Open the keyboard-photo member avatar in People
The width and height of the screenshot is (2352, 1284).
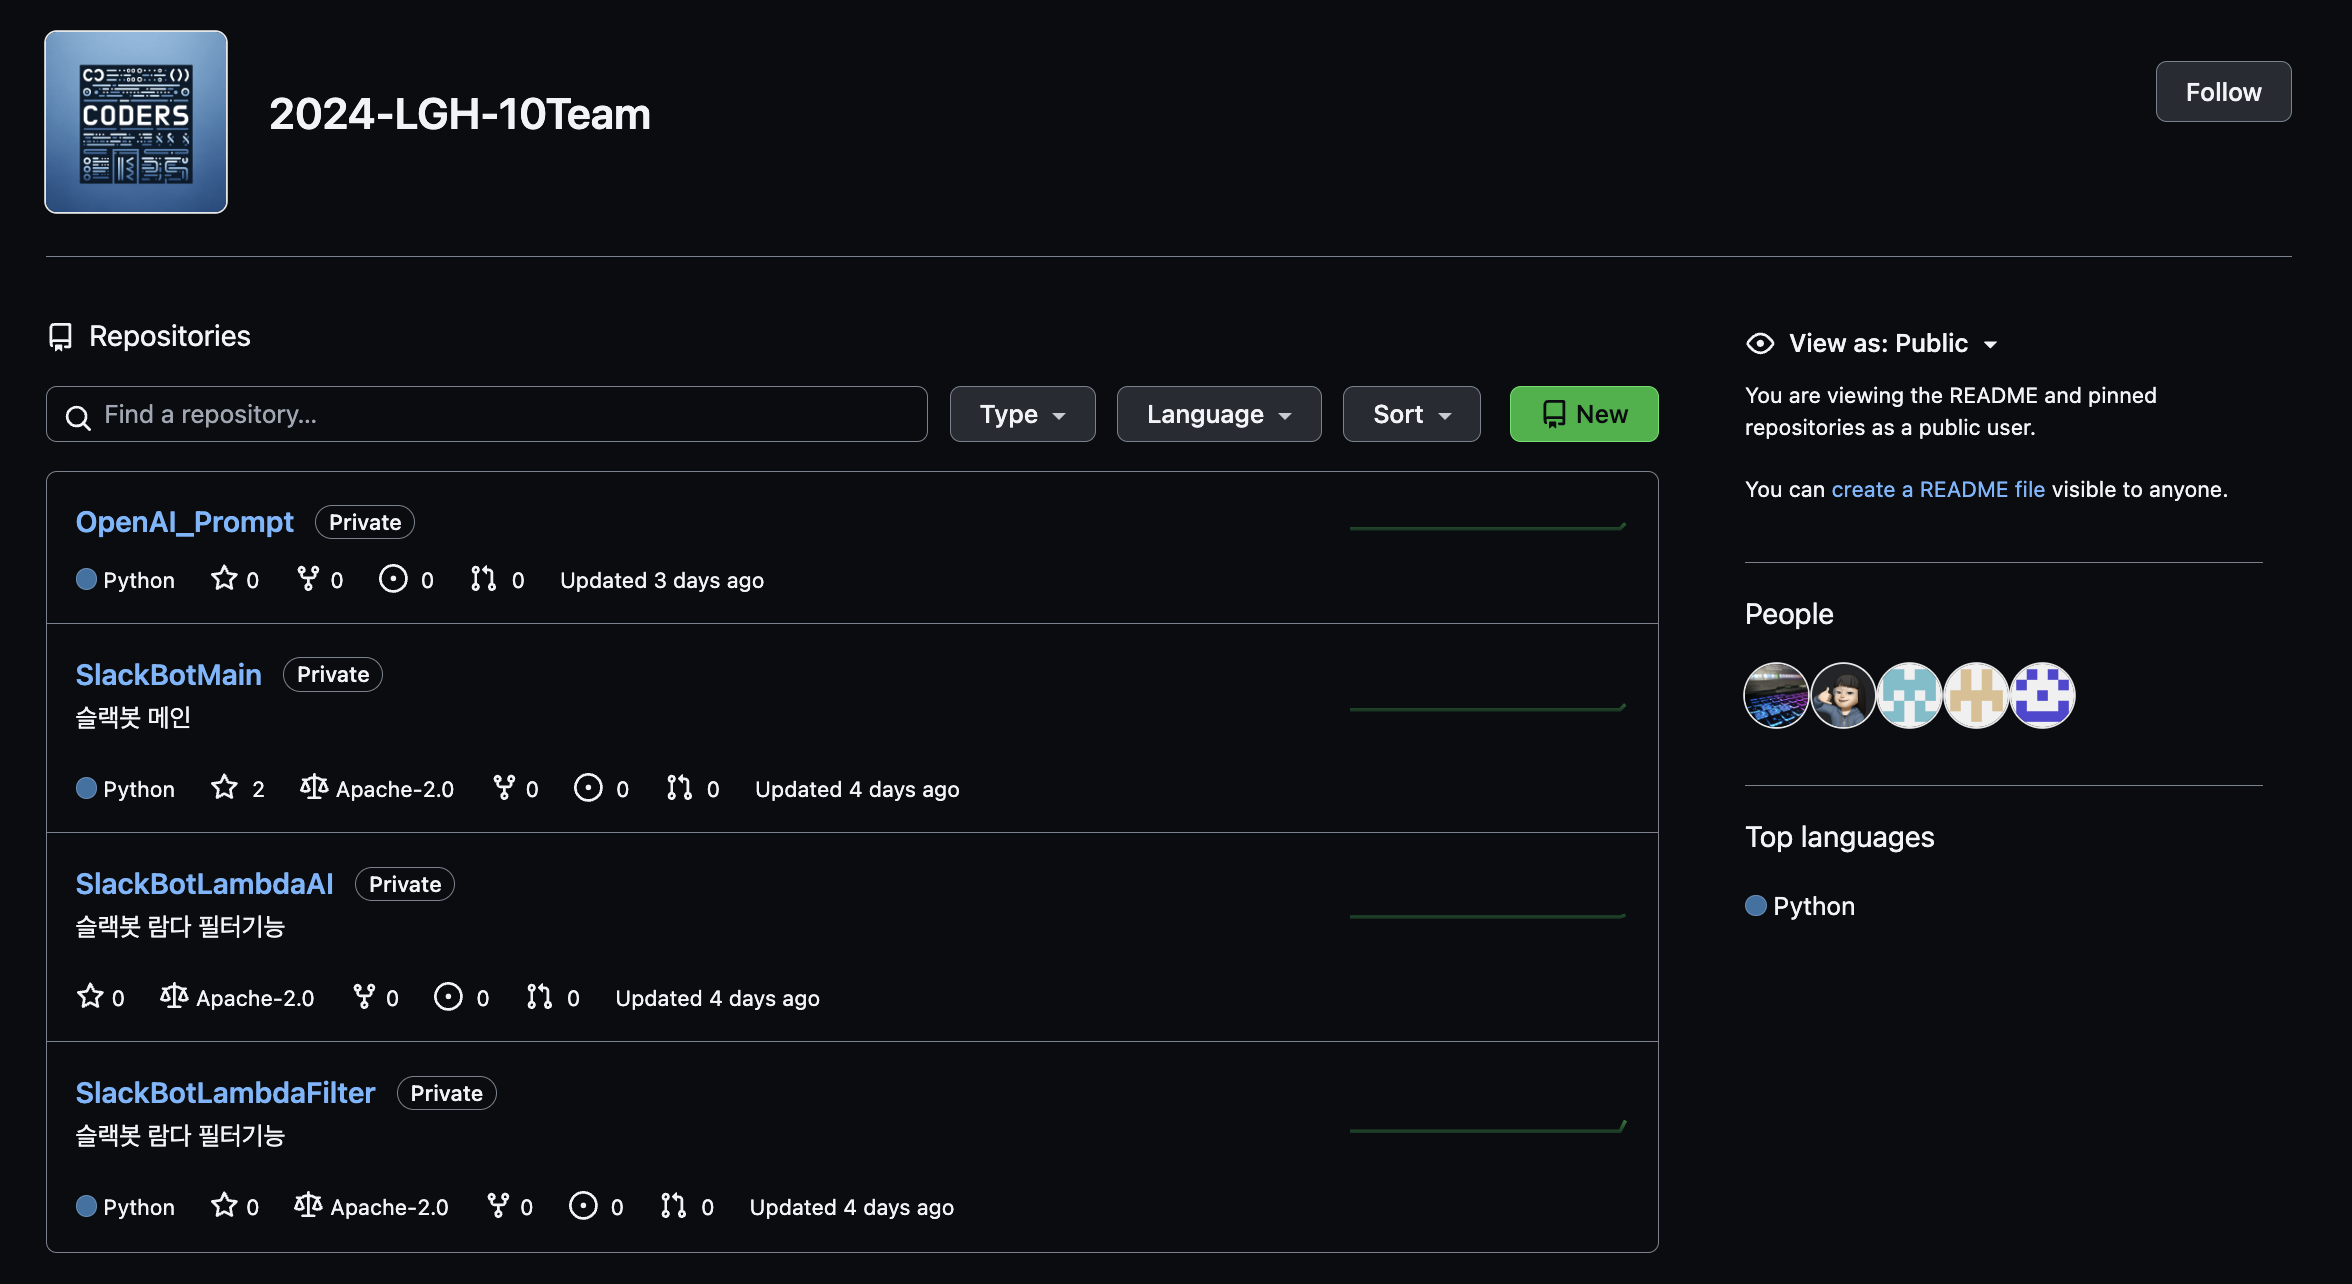[x=1776, y=696]
